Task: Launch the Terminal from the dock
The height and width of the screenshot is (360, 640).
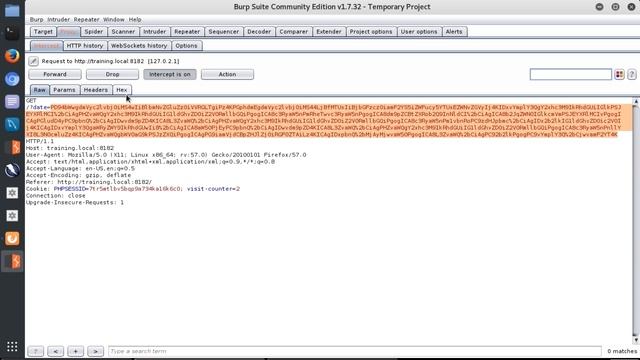Action: [x=12, y=33]
